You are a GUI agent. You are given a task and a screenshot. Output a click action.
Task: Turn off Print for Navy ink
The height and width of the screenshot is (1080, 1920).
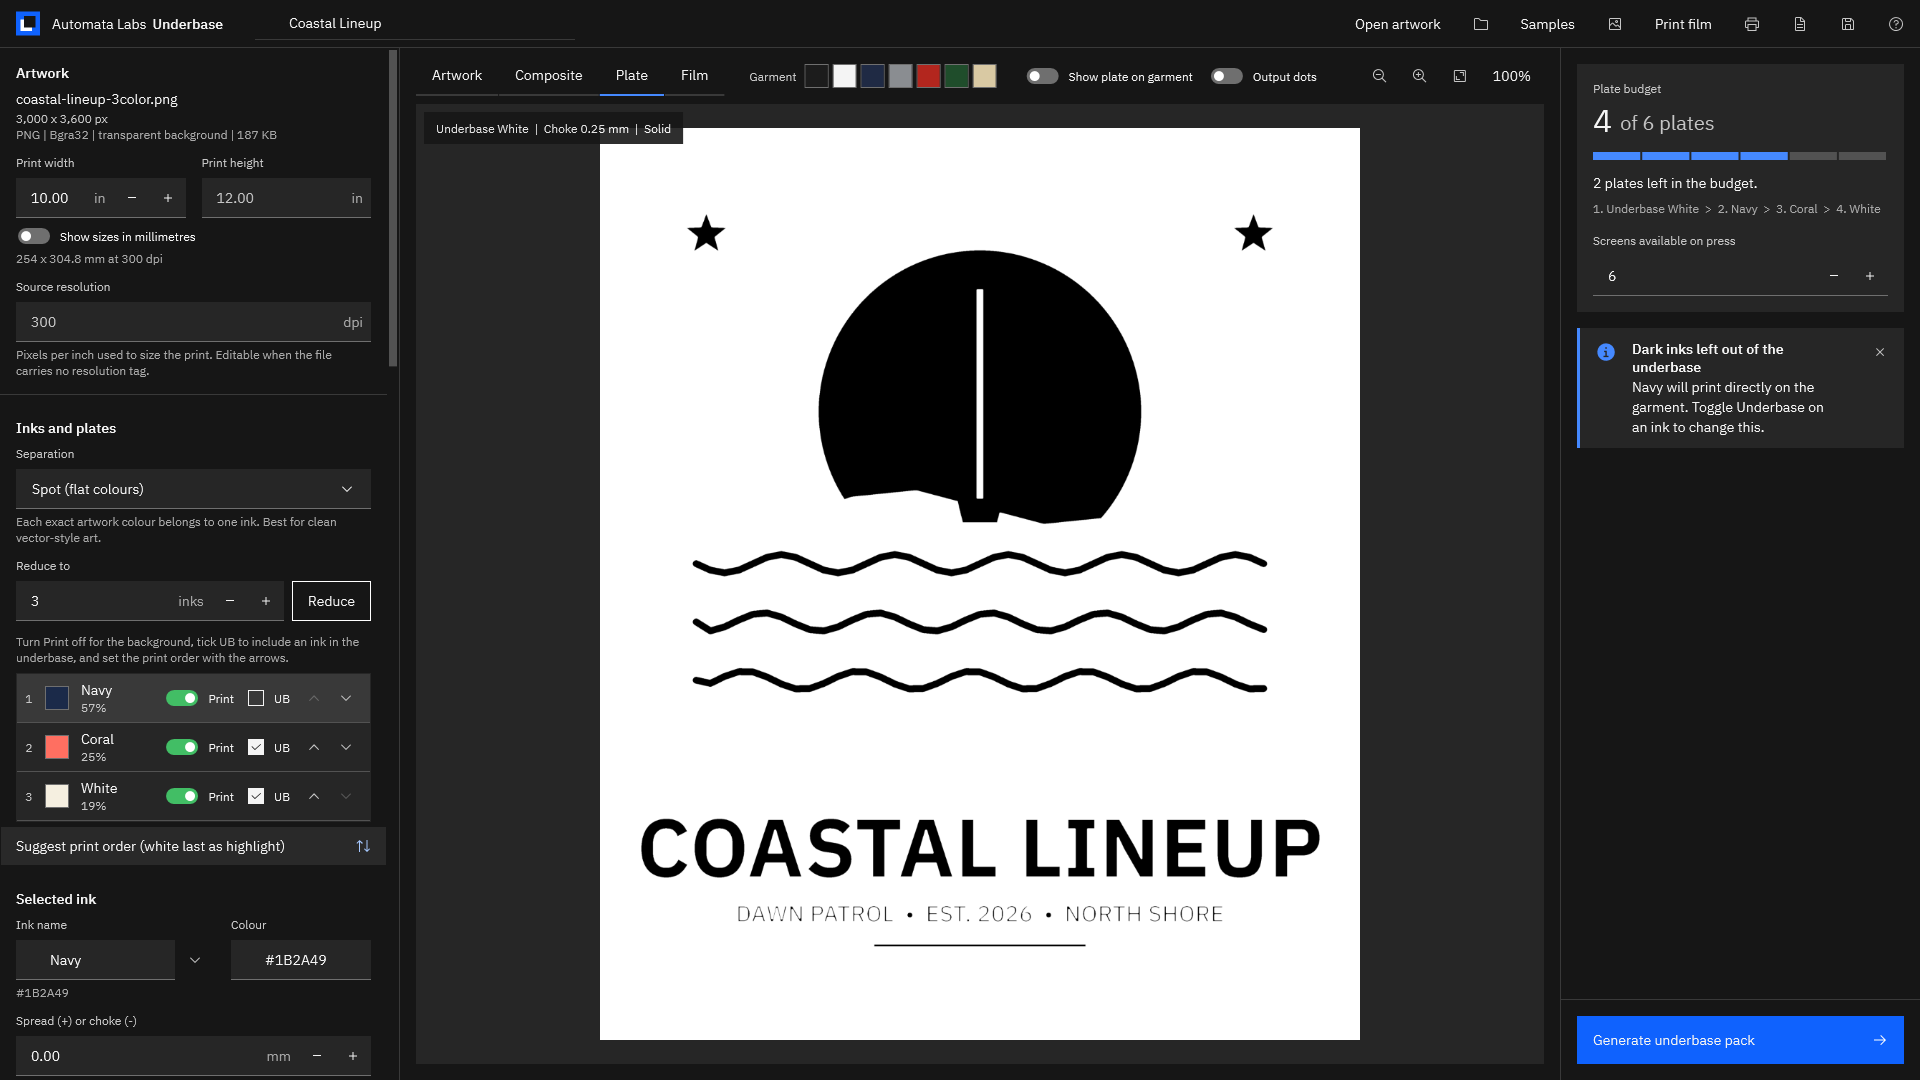click(182, 698)
